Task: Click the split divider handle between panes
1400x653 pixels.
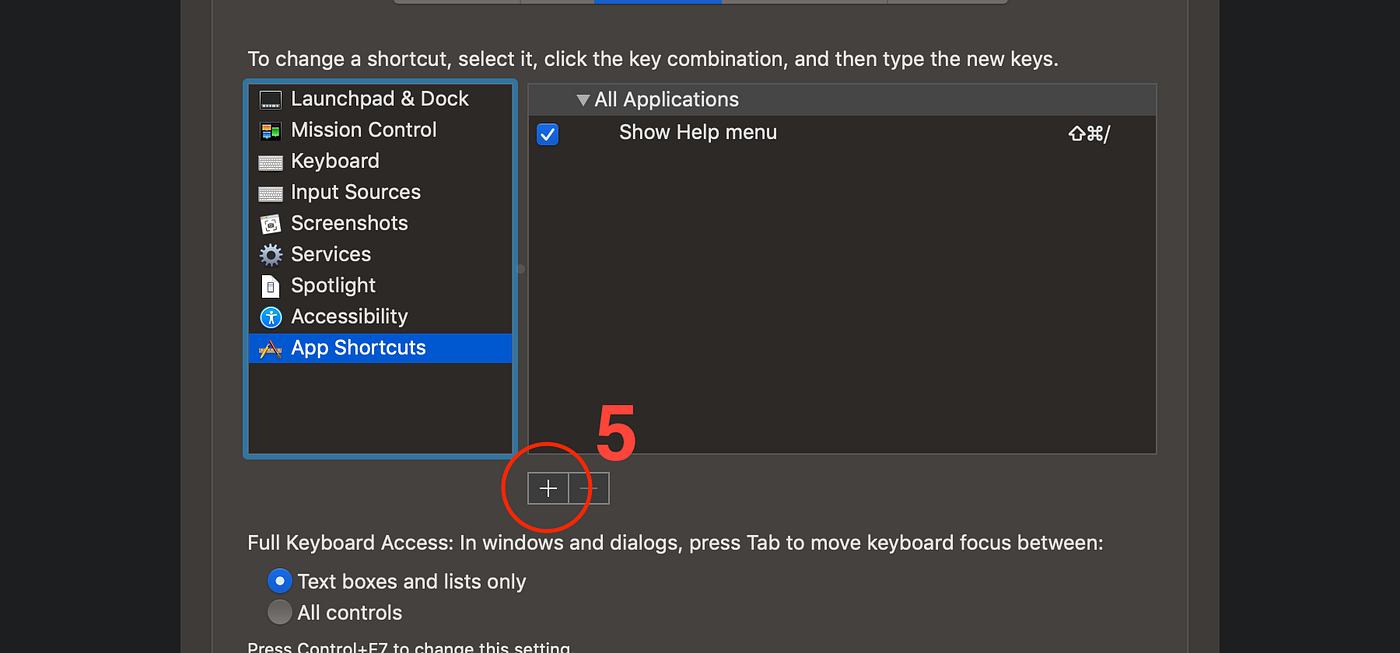Action: pos(520,269)
